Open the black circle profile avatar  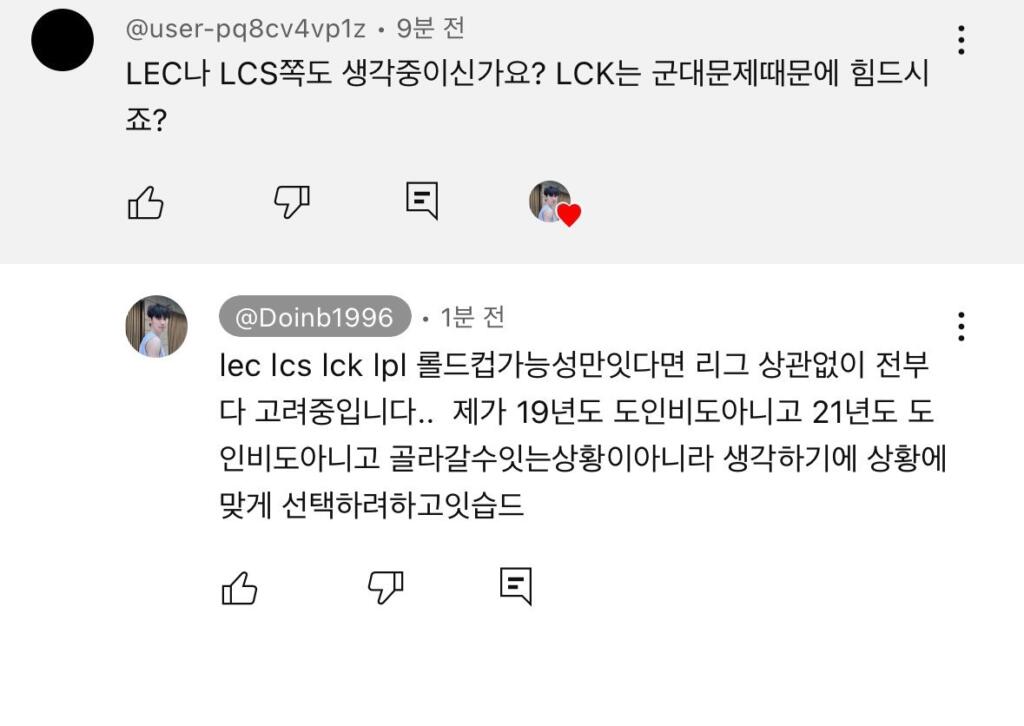[x=63, y=40]
